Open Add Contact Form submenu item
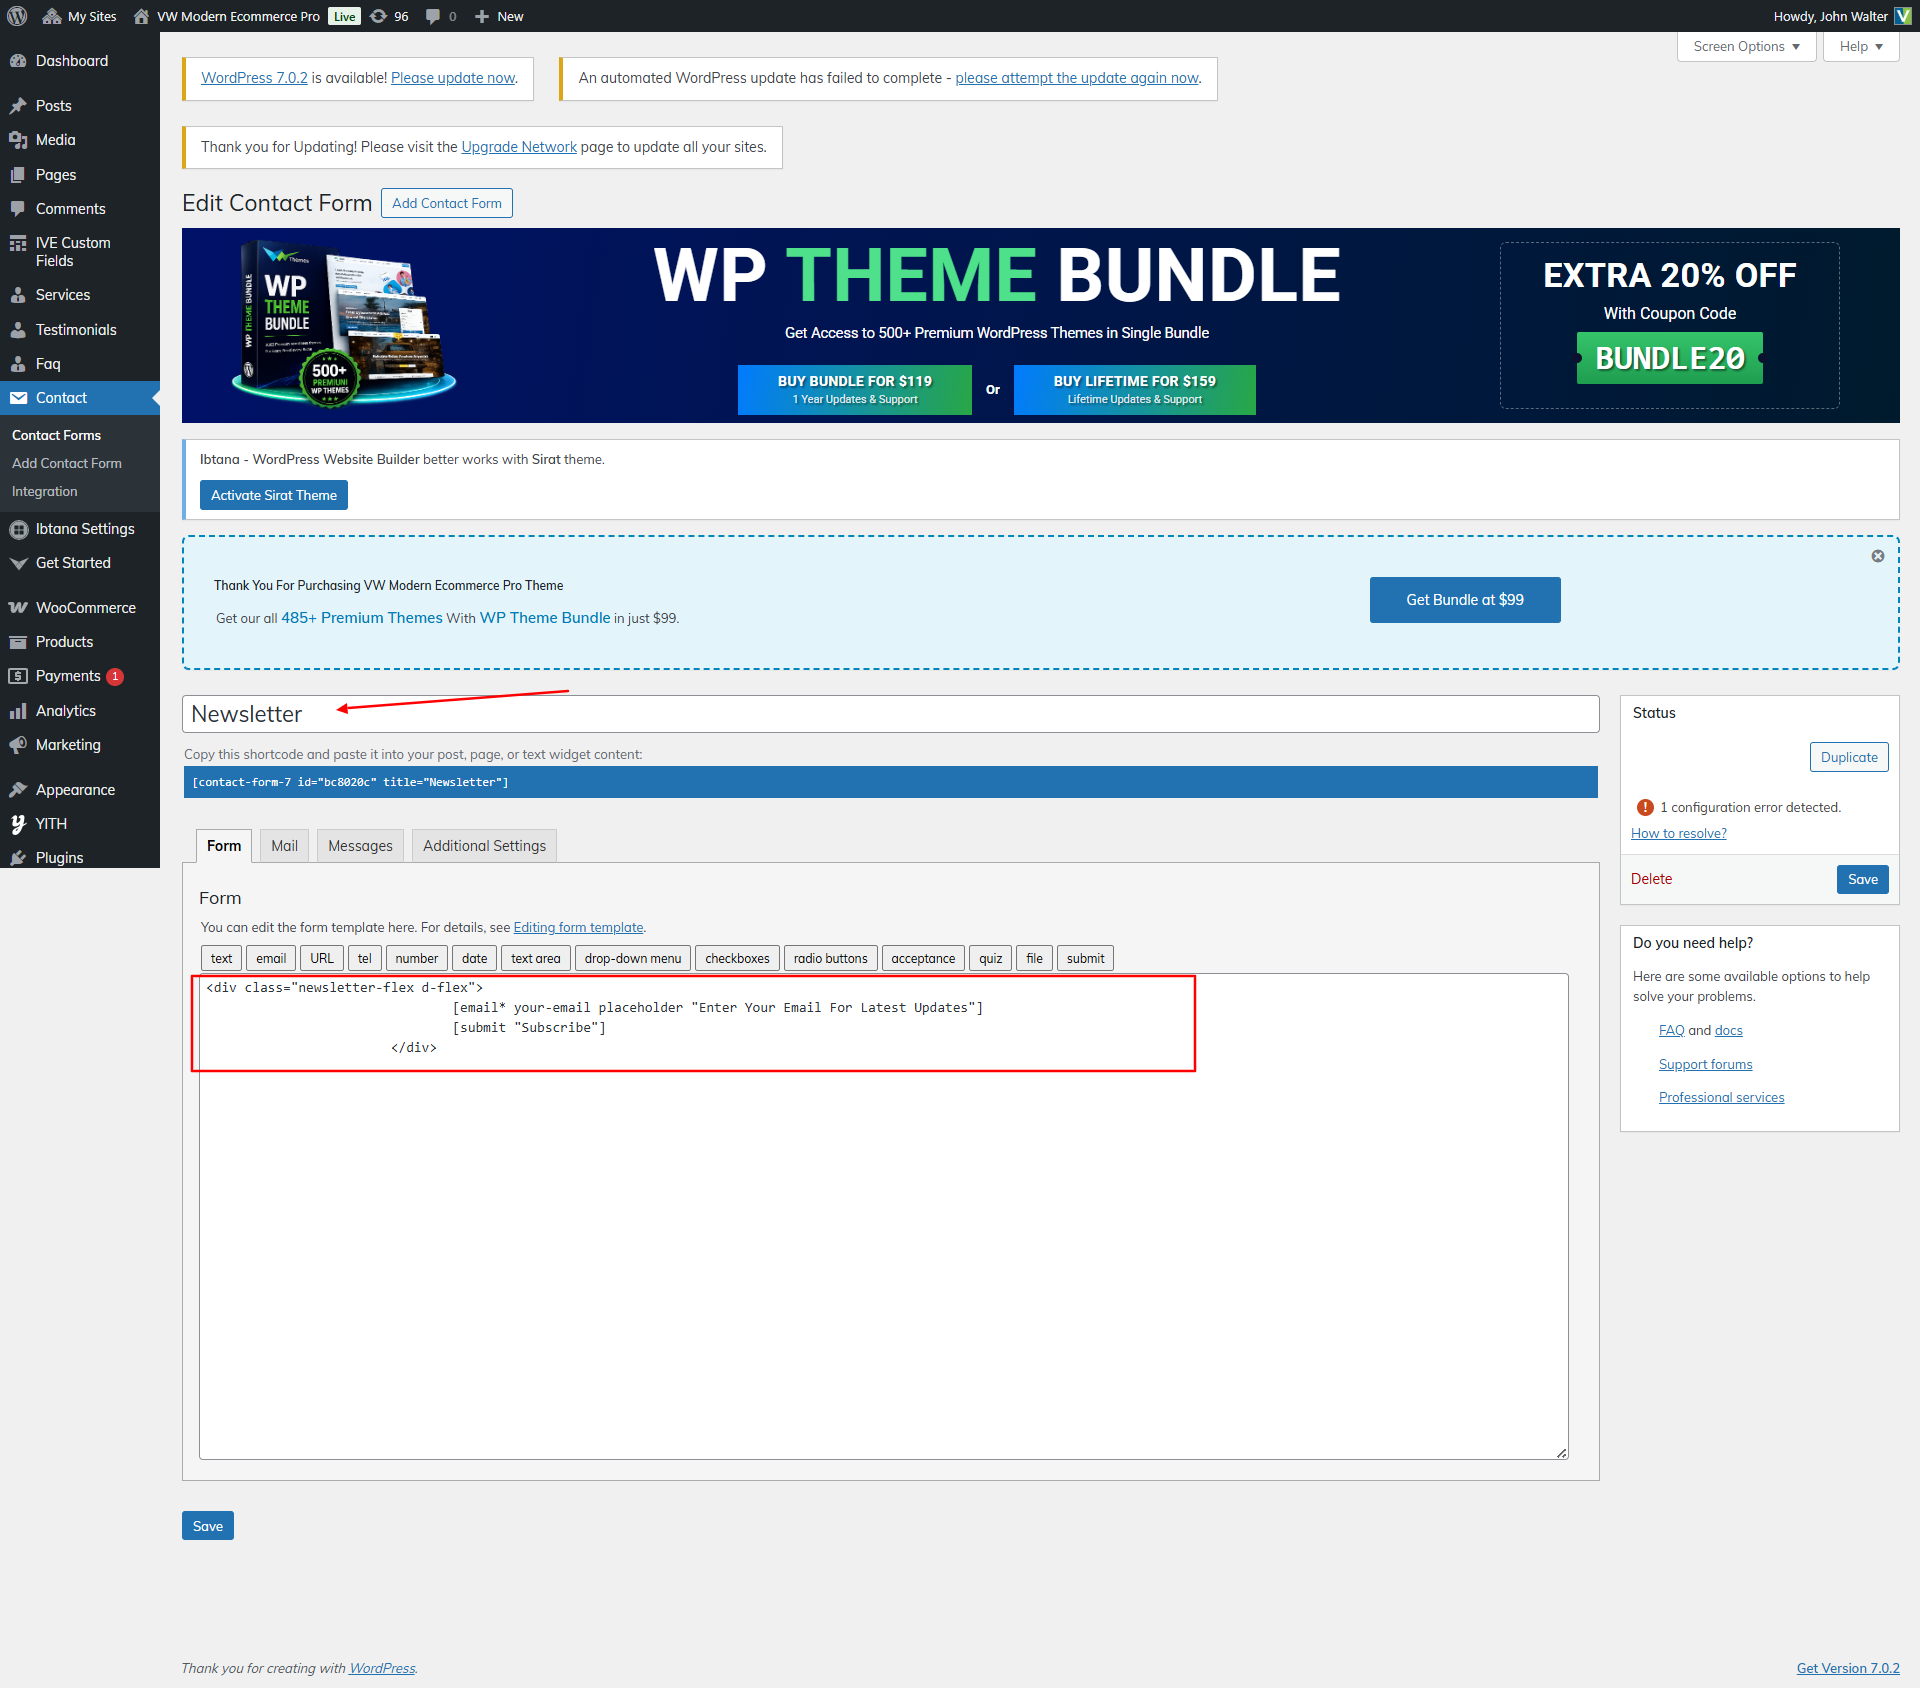This screenshot has width=1920, height=1688. [x=67, y=463]
